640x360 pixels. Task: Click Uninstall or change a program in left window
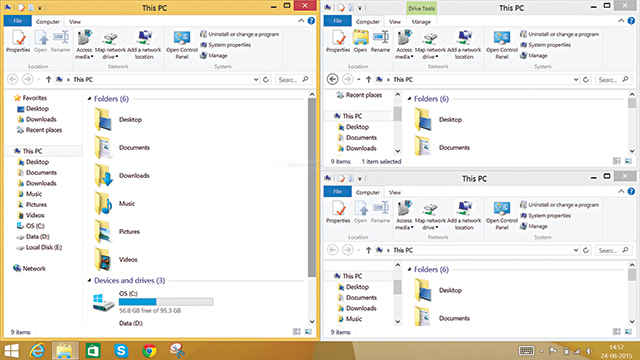[240, 34]
